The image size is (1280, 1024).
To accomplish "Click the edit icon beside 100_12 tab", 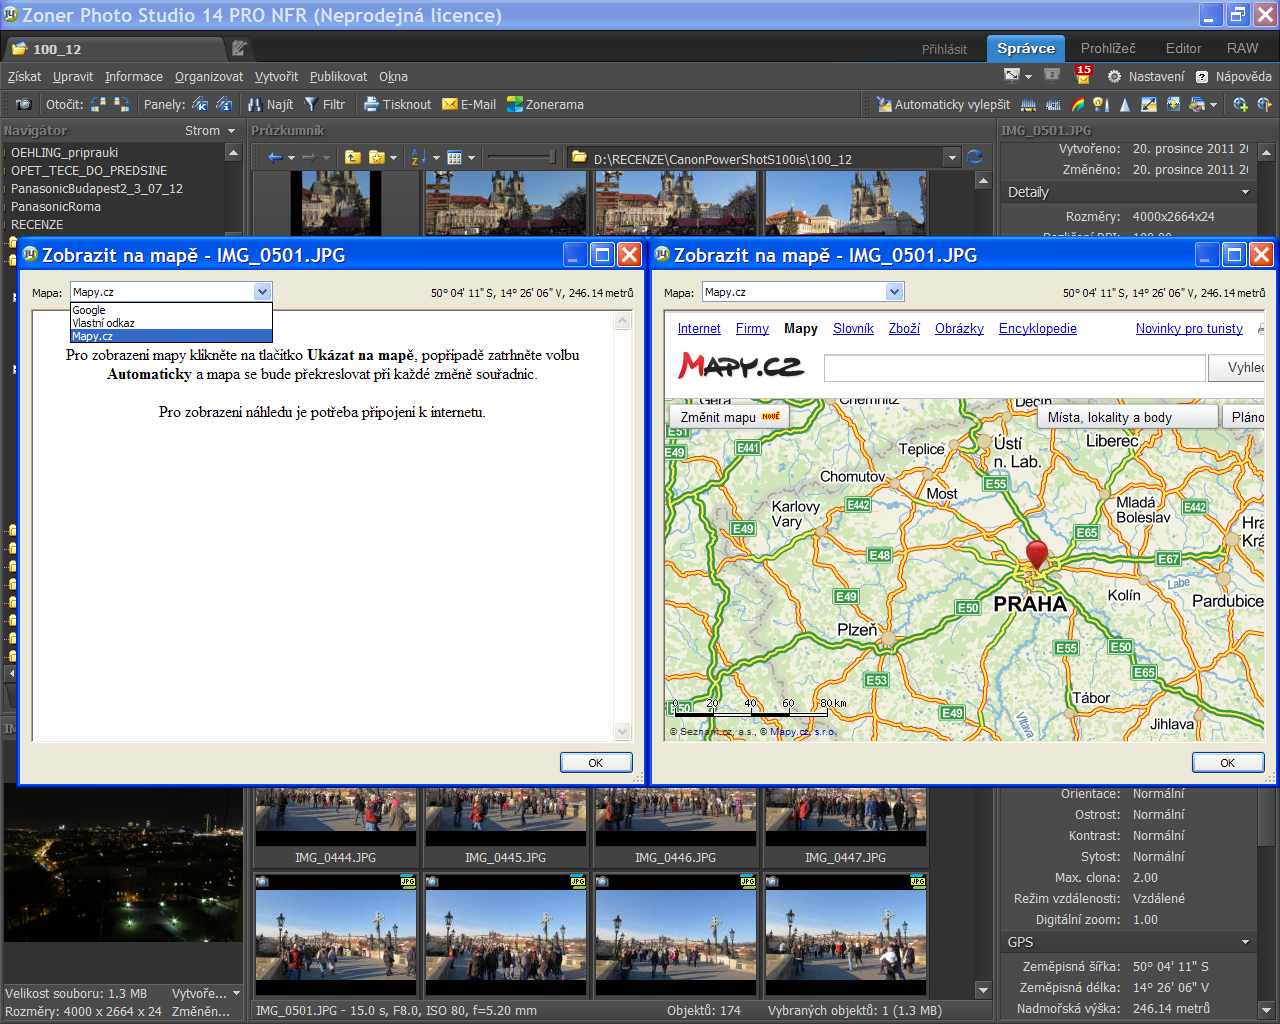I will [239, 48].
